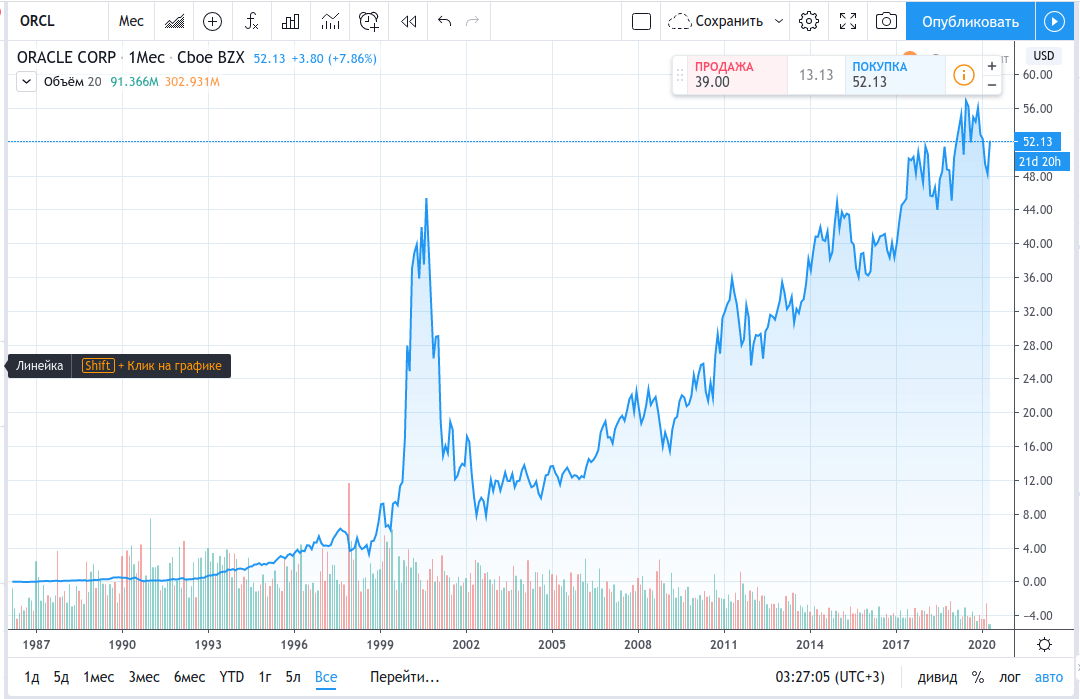
Task: Click the Compare symbol plus icon
Action: (x=212, y=21)
